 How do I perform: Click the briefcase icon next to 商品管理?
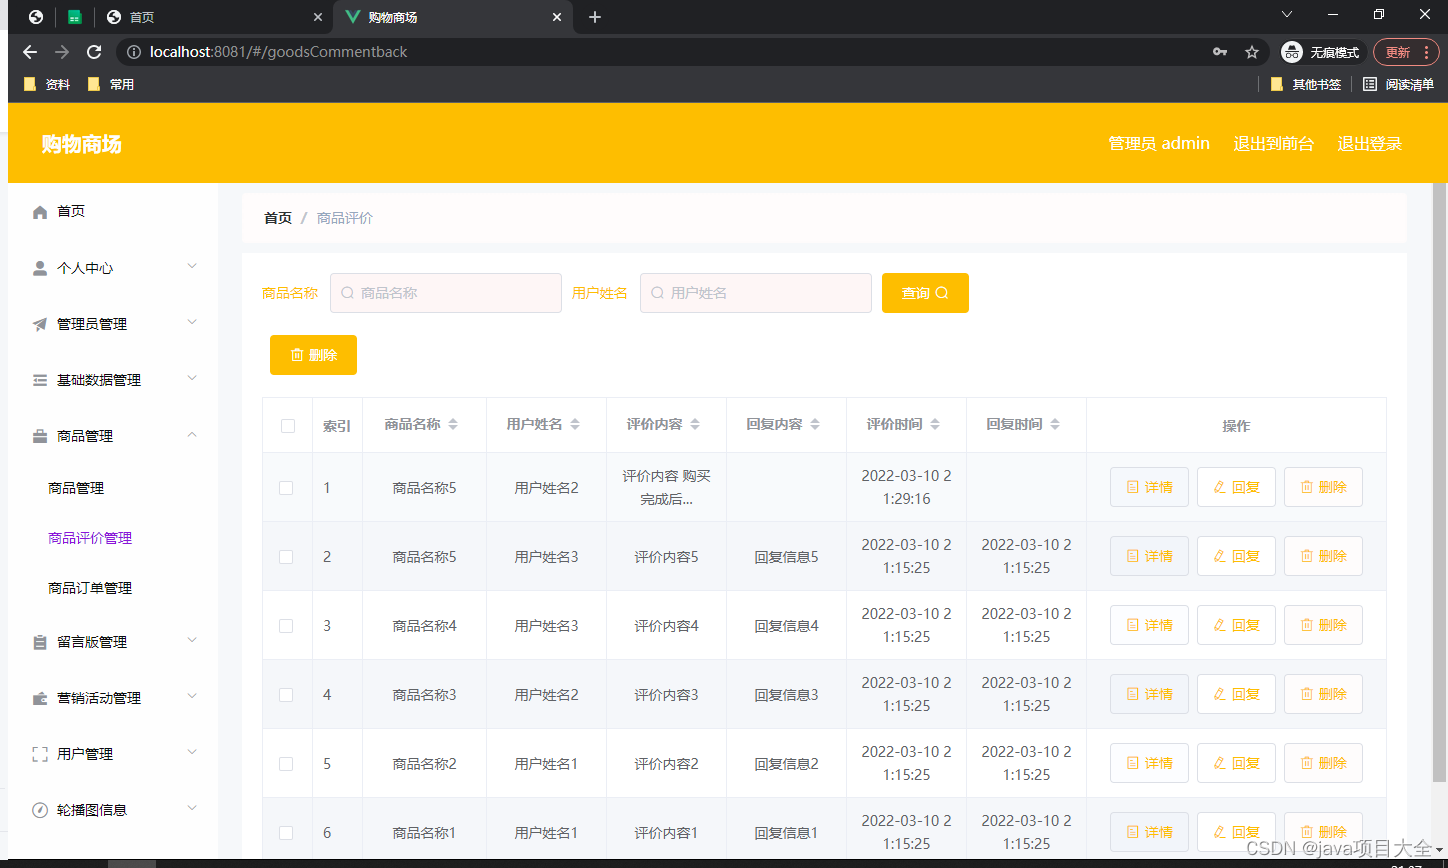point(40,436)
